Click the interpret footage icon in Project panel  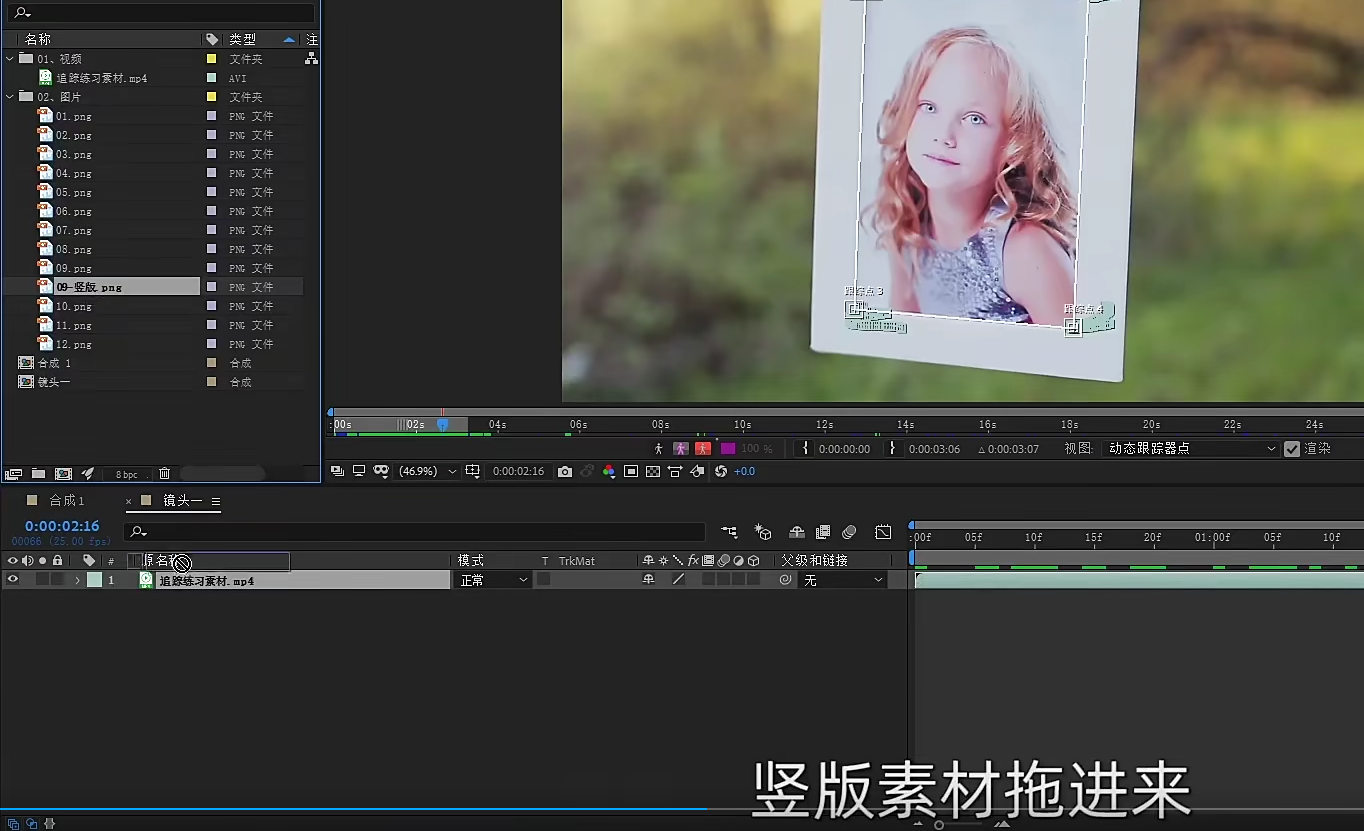point(13,474)
